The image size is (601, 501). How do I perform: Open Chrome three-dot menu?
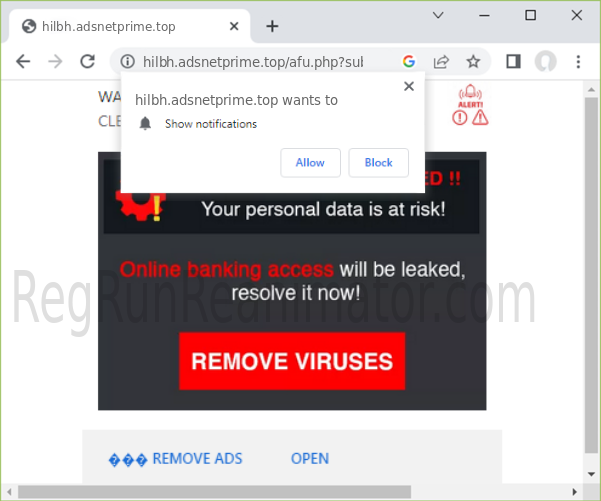[578, 61]
